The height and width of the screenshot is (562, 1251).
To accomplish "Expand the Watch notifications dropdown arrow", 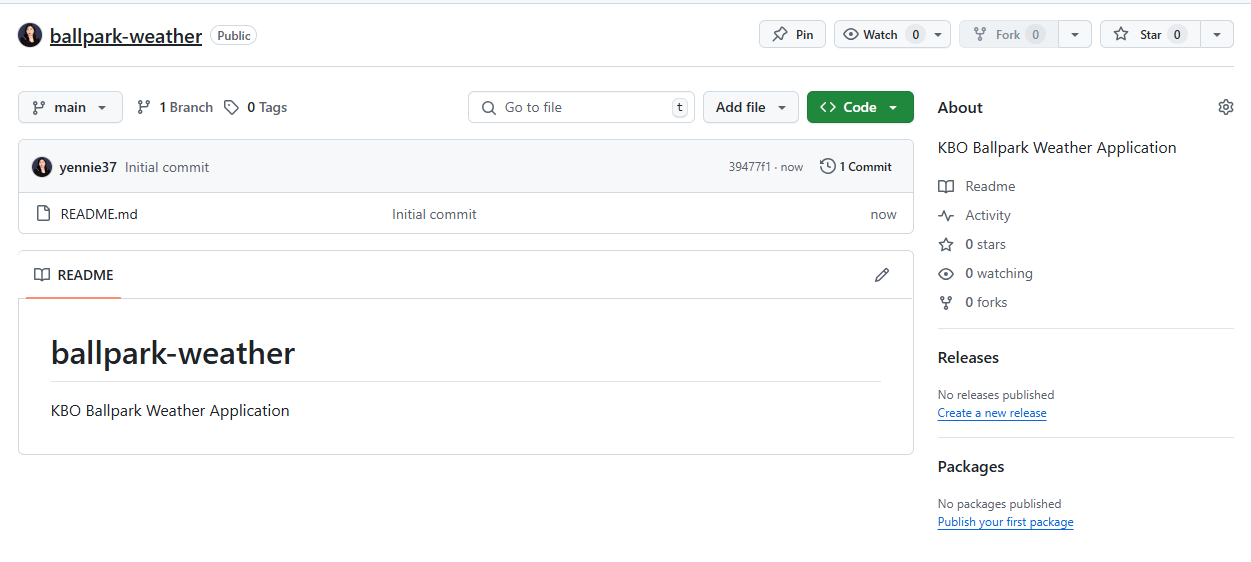I will (x=938, y=34).
